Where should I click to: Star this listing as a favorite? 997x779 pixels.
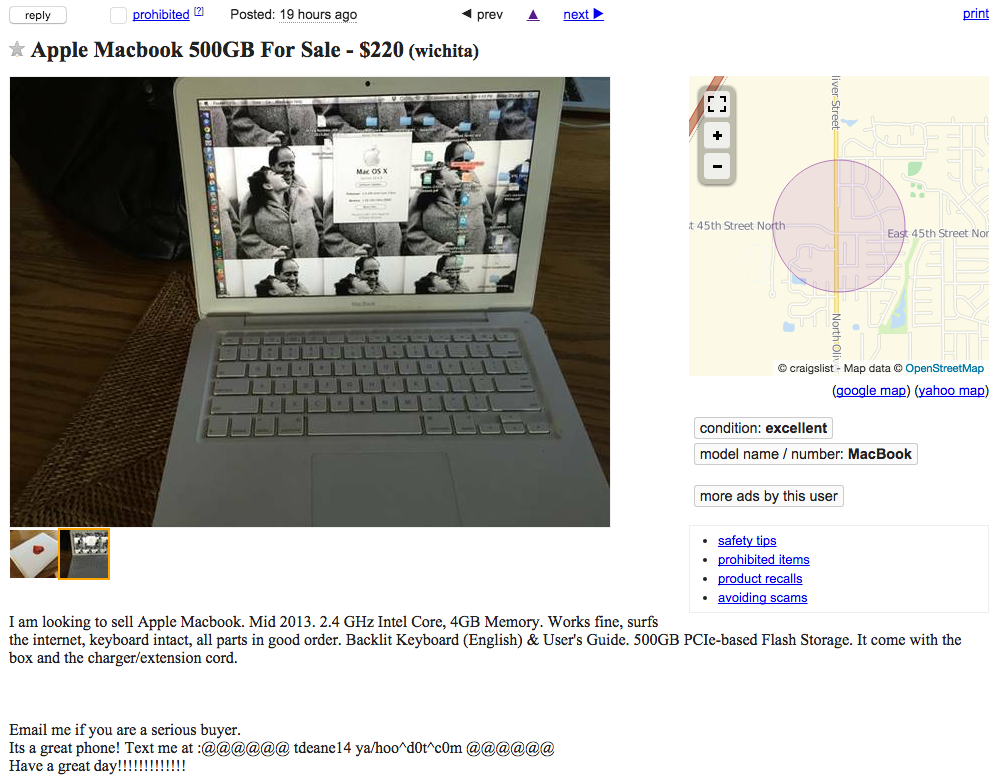tap(17, 49)
